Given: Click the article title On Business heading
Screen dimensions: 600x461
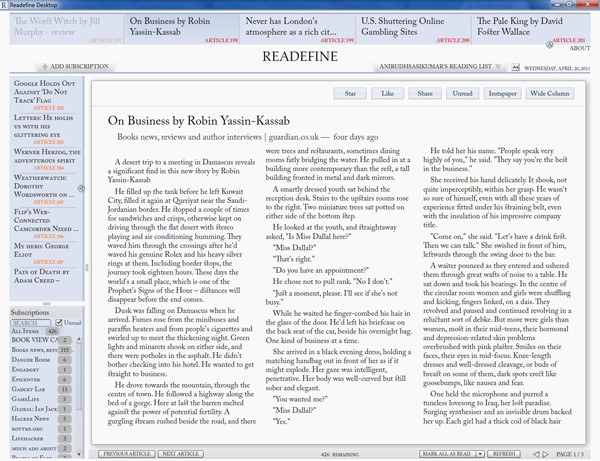Looking at the screenshot, I should (199, 121).
